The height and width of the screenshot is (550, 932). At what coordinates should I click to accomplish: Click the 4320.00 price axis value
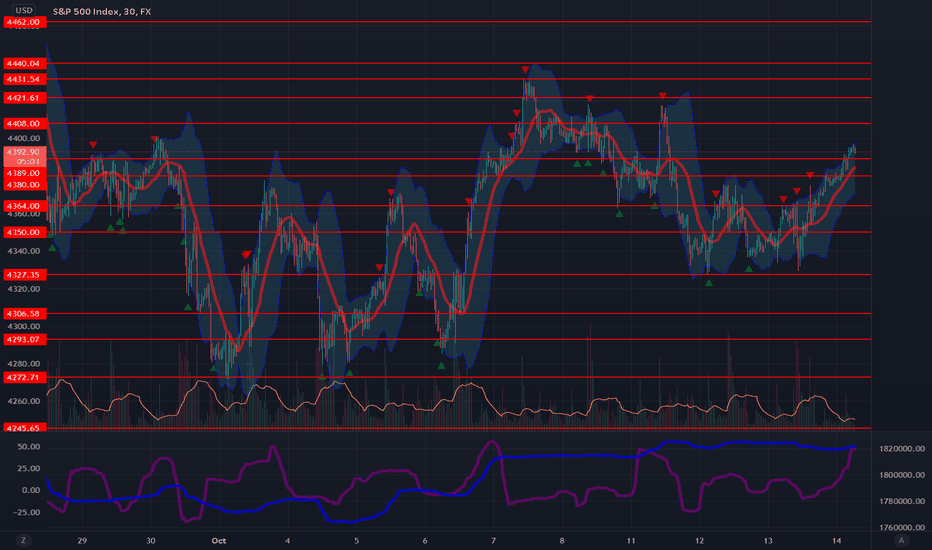pyautogui.click(x=24, y=289)
